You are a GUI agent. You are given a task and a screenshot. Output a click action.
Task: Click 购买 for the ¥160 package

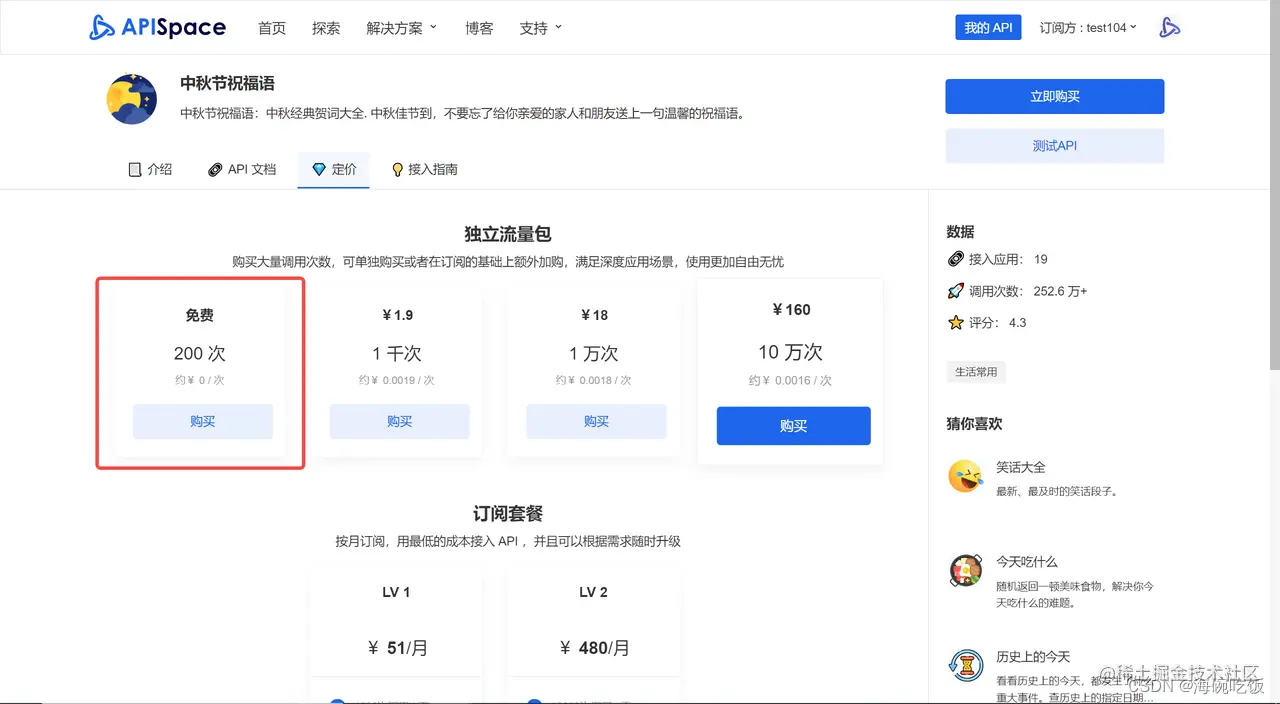tap(793, 426)
